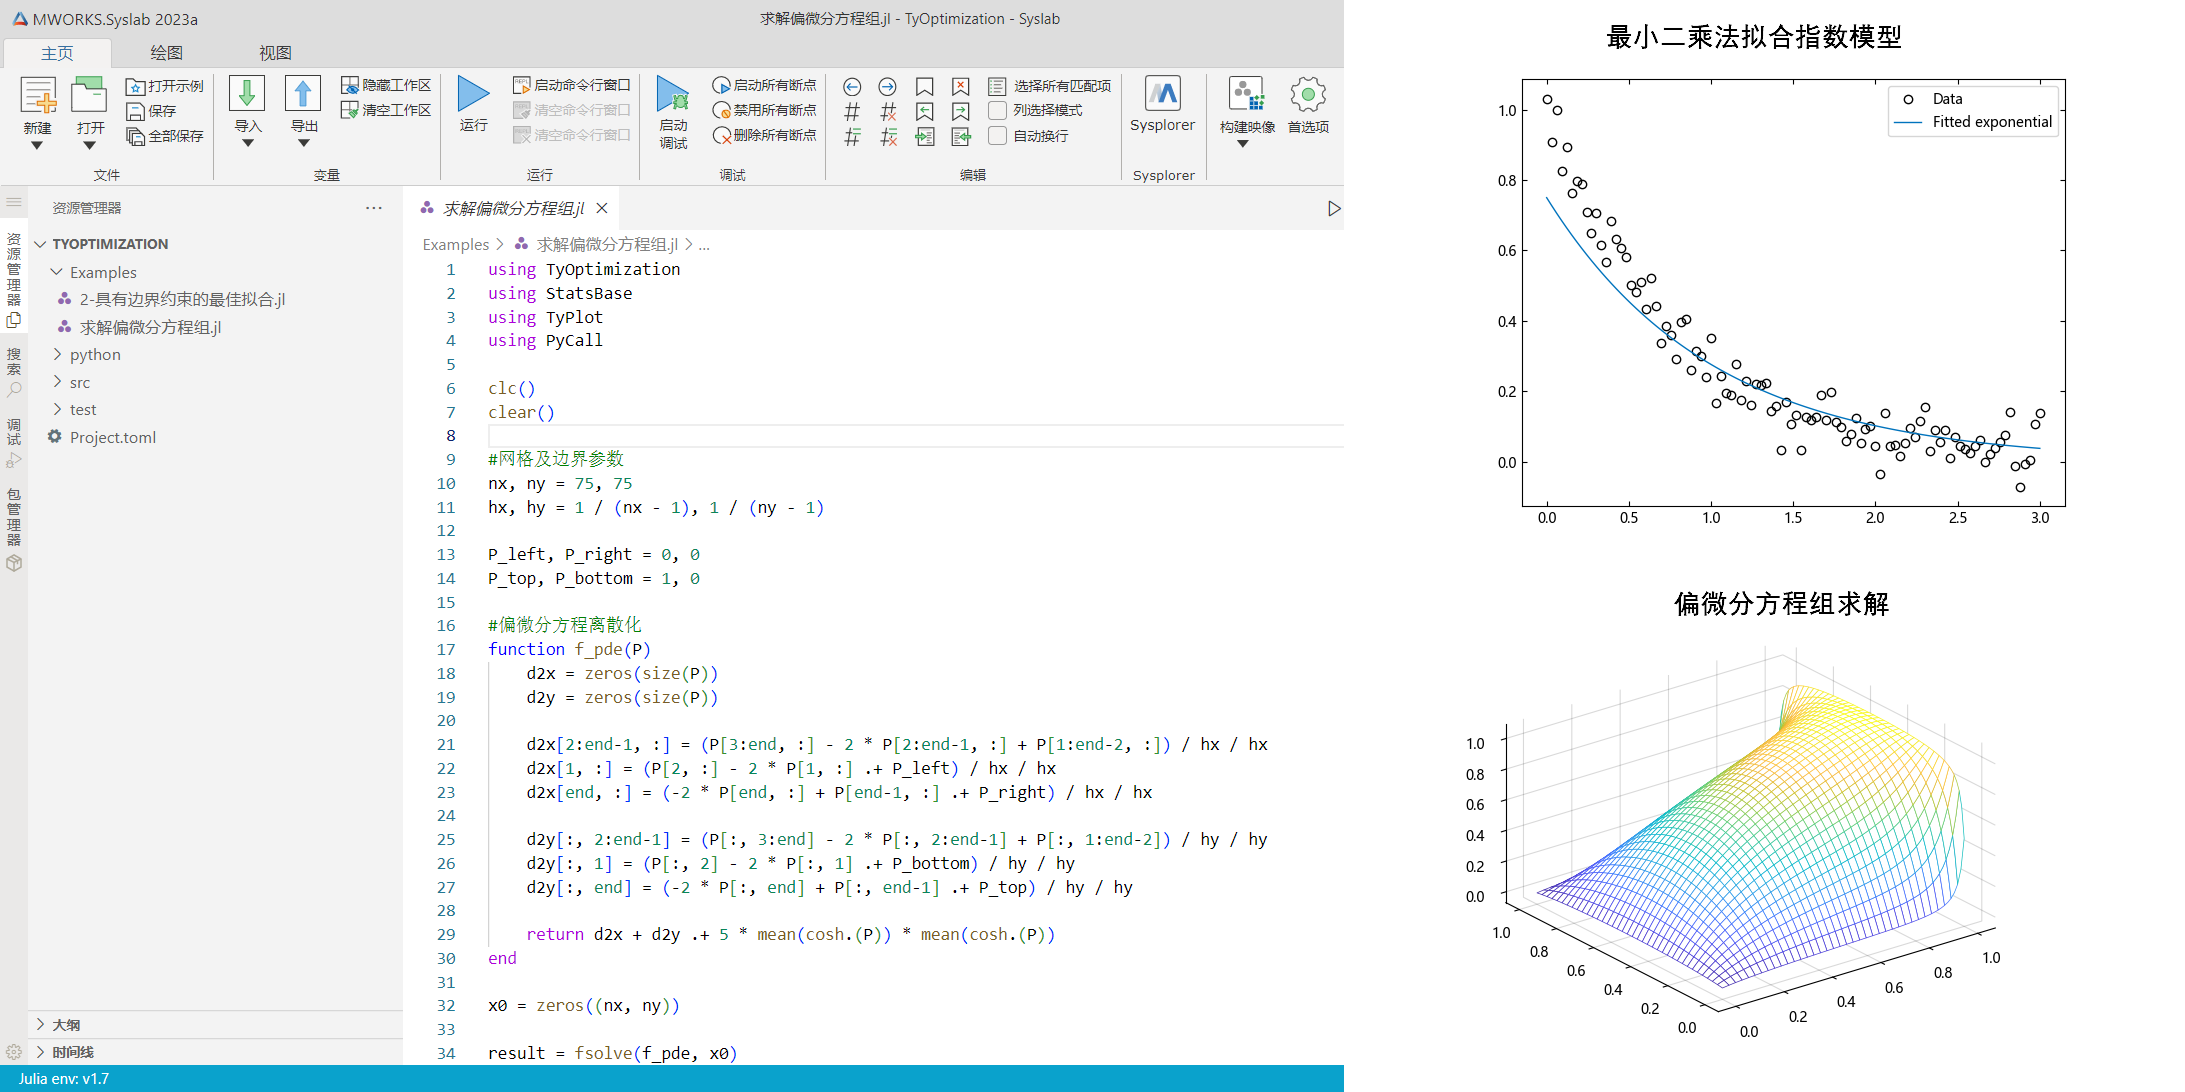This screenshot has width=2185, height=1092.
Task: Switch to the 绘图 ribbon tab
Action: point(166,53)
